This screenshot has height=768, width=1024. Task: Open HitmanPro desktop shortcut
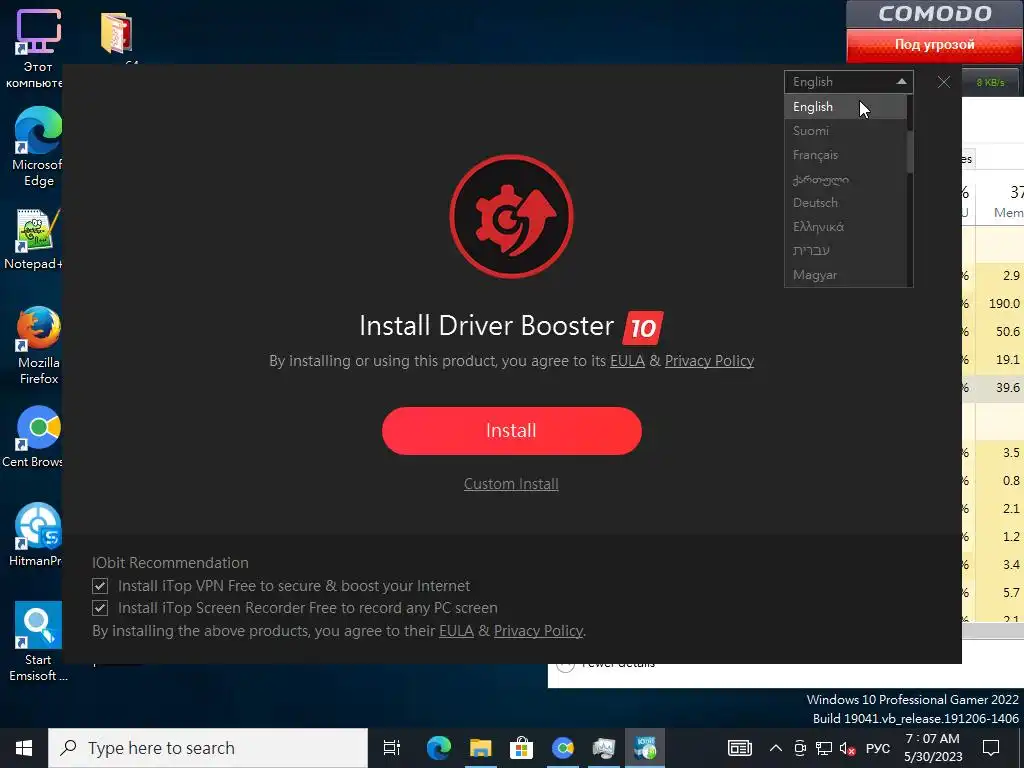pyautogui.click(x=36, y=535)
